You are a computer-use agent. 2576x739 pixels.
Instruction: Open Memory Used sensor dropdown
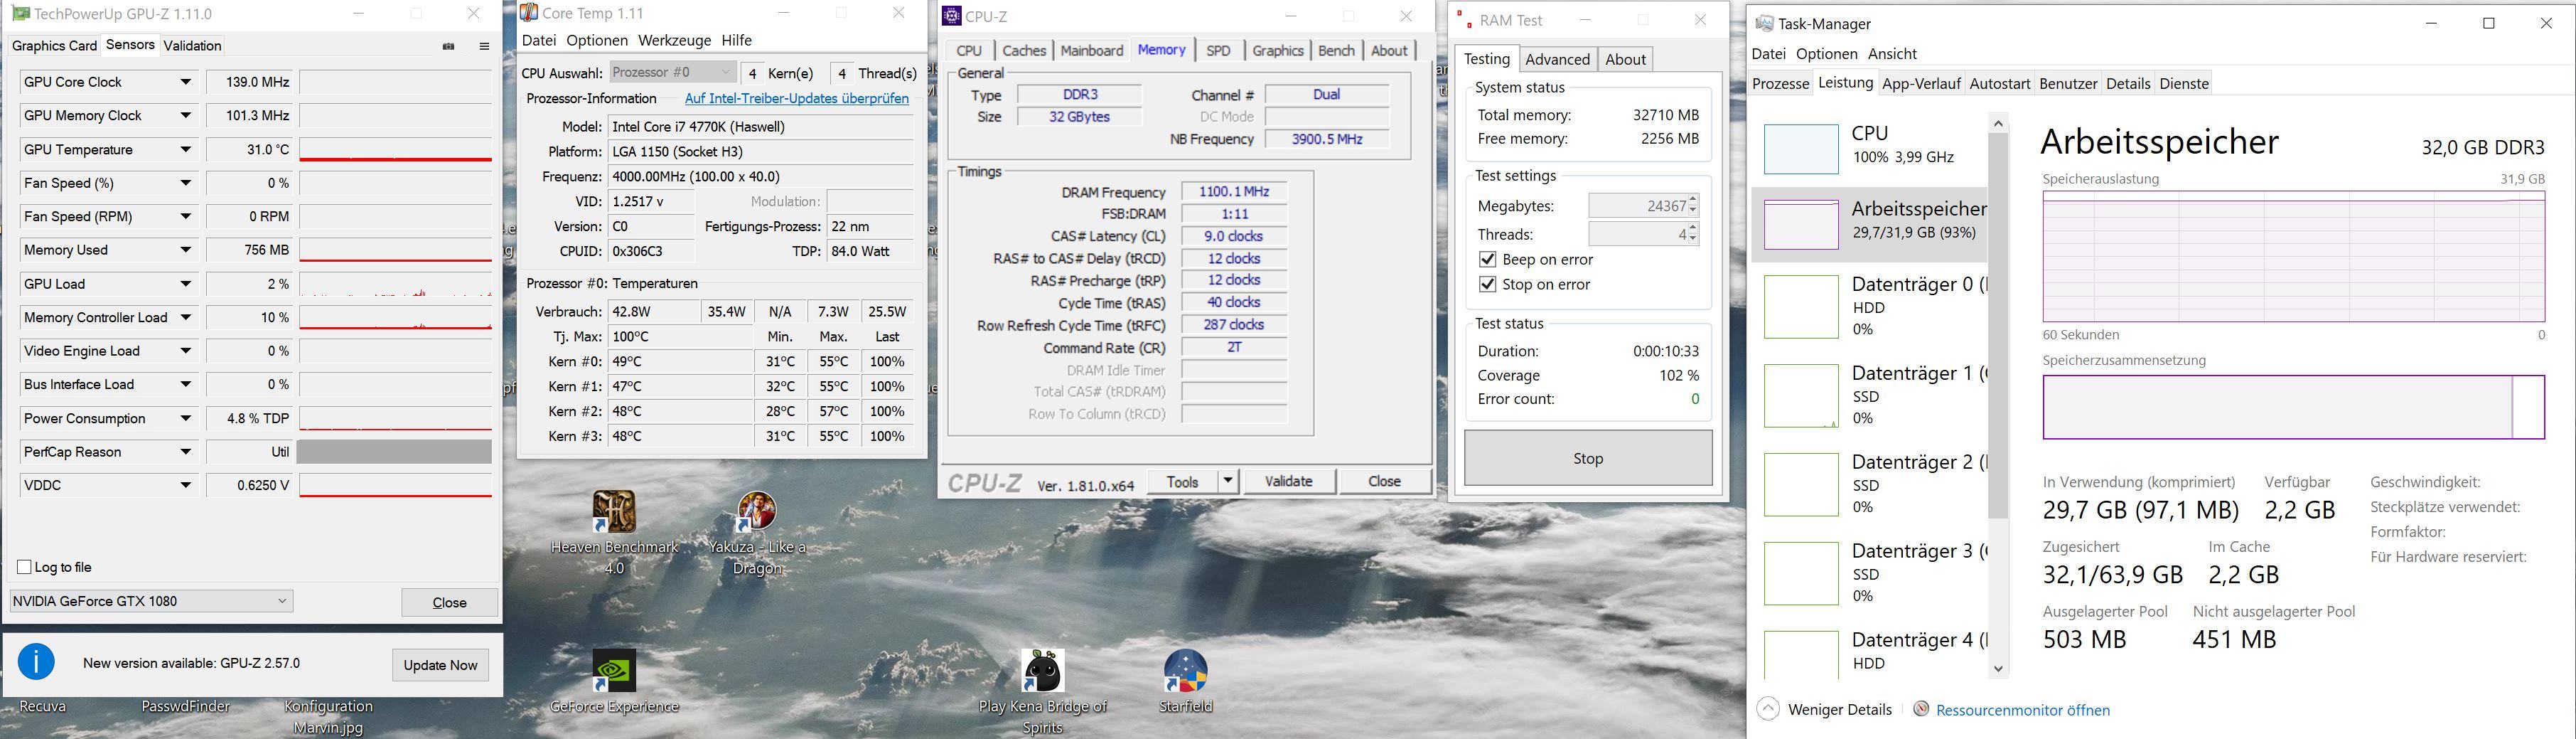[x=185, y=250]
